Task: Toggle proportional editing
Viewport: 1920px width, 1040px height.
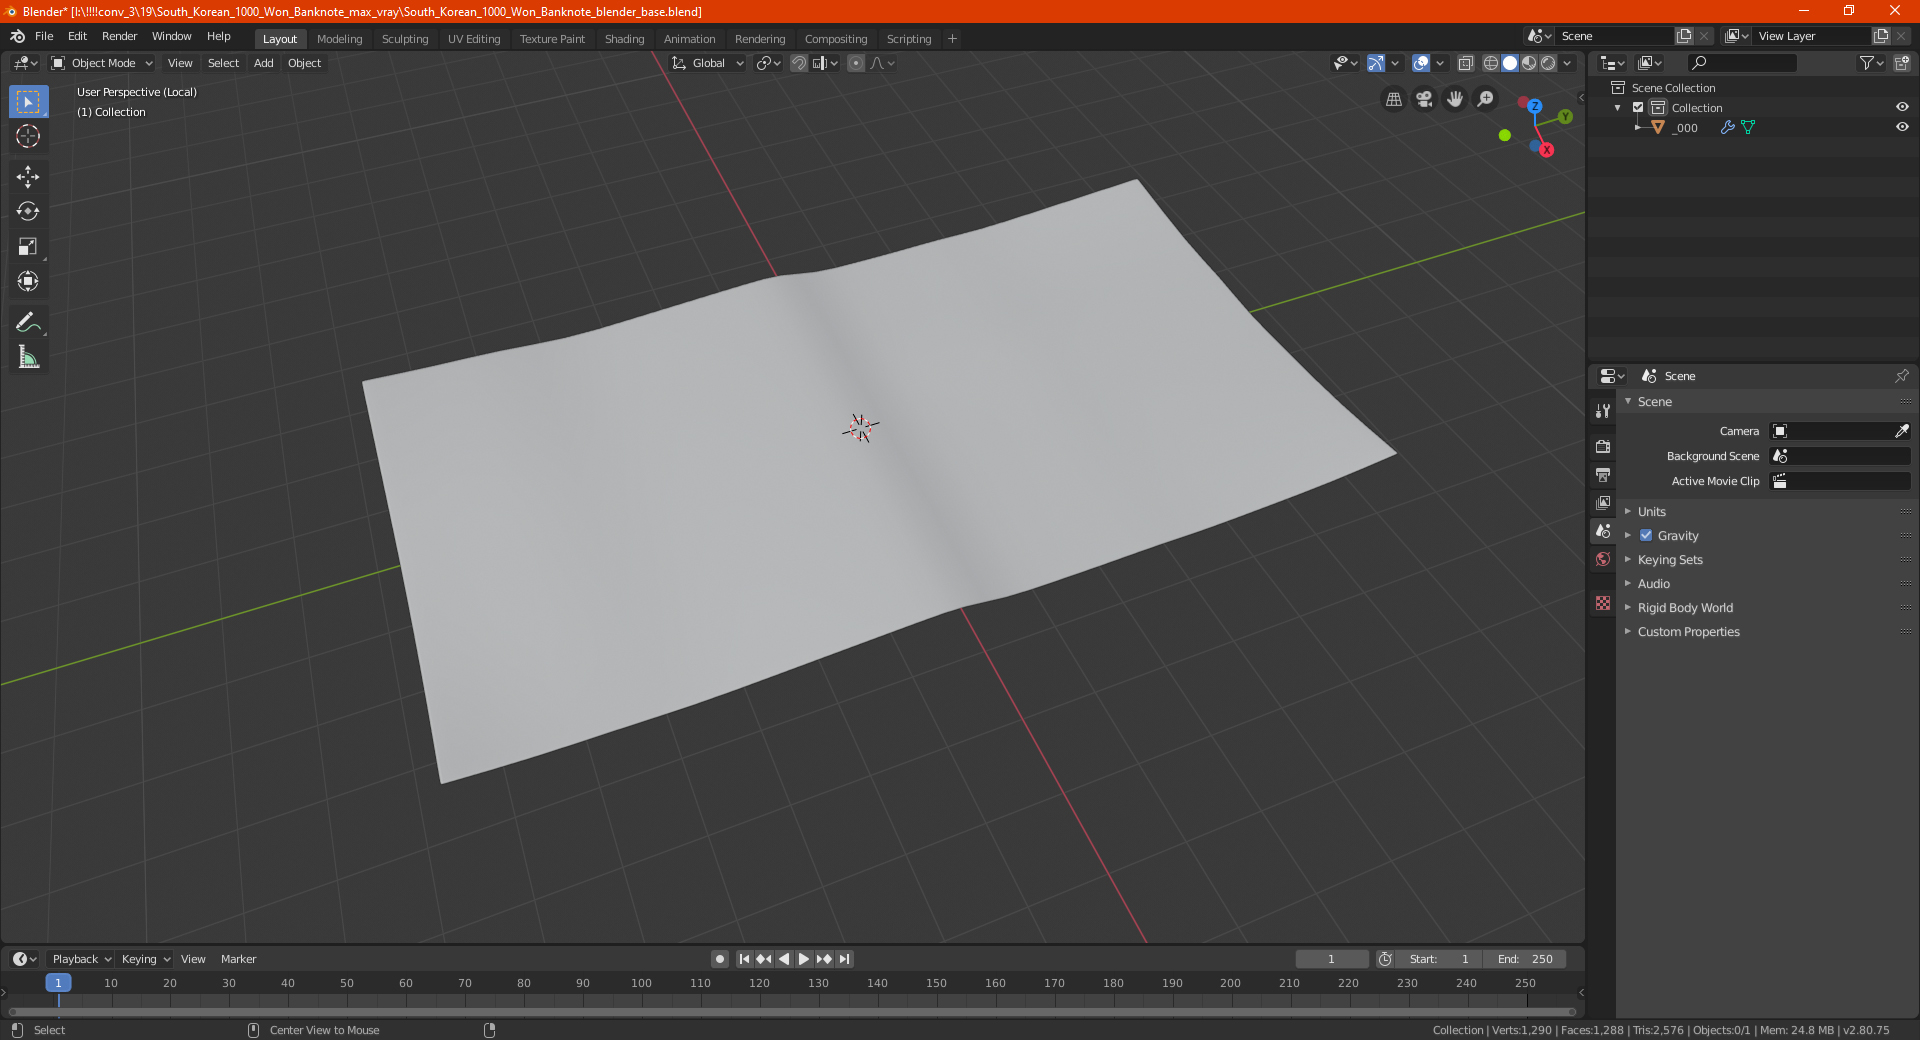Action: pyautogui.click(x=856, y=63)
